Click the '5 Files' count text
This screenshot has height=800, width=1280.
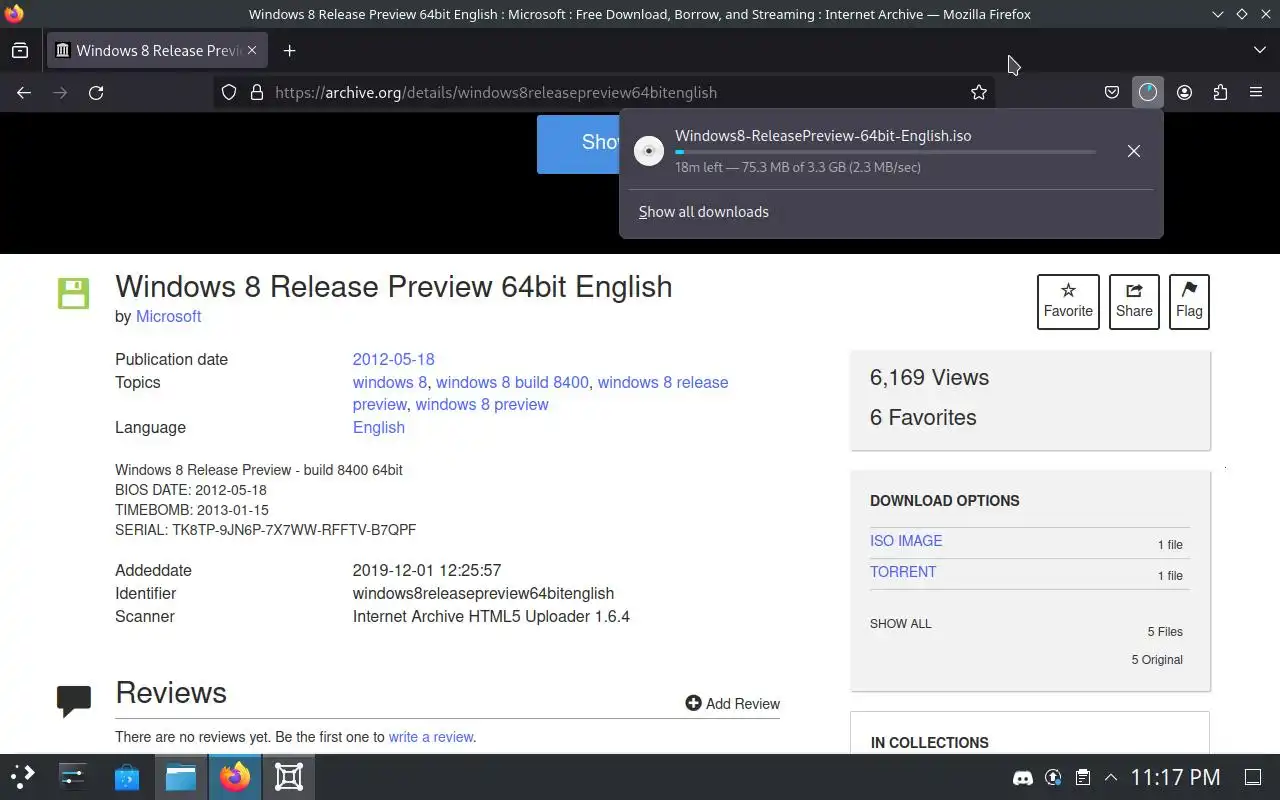(1165, 632)
